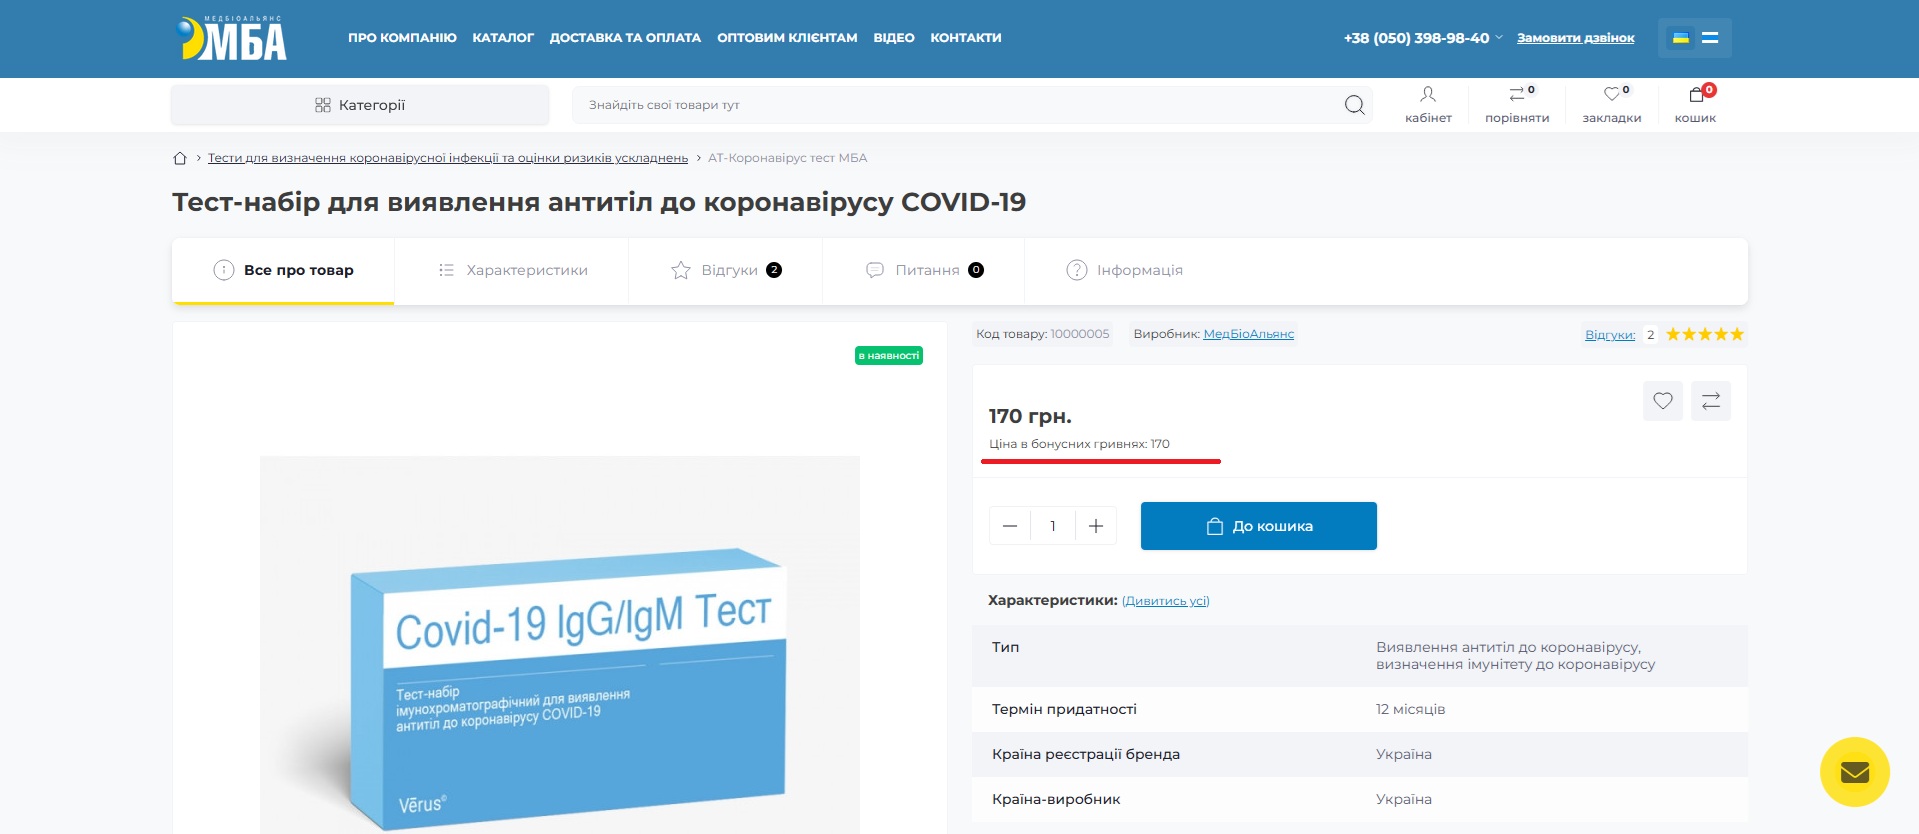Toggle the language flag menu switcher
This screenshot has height=834, width=1919.
(x=1694, y=38)
